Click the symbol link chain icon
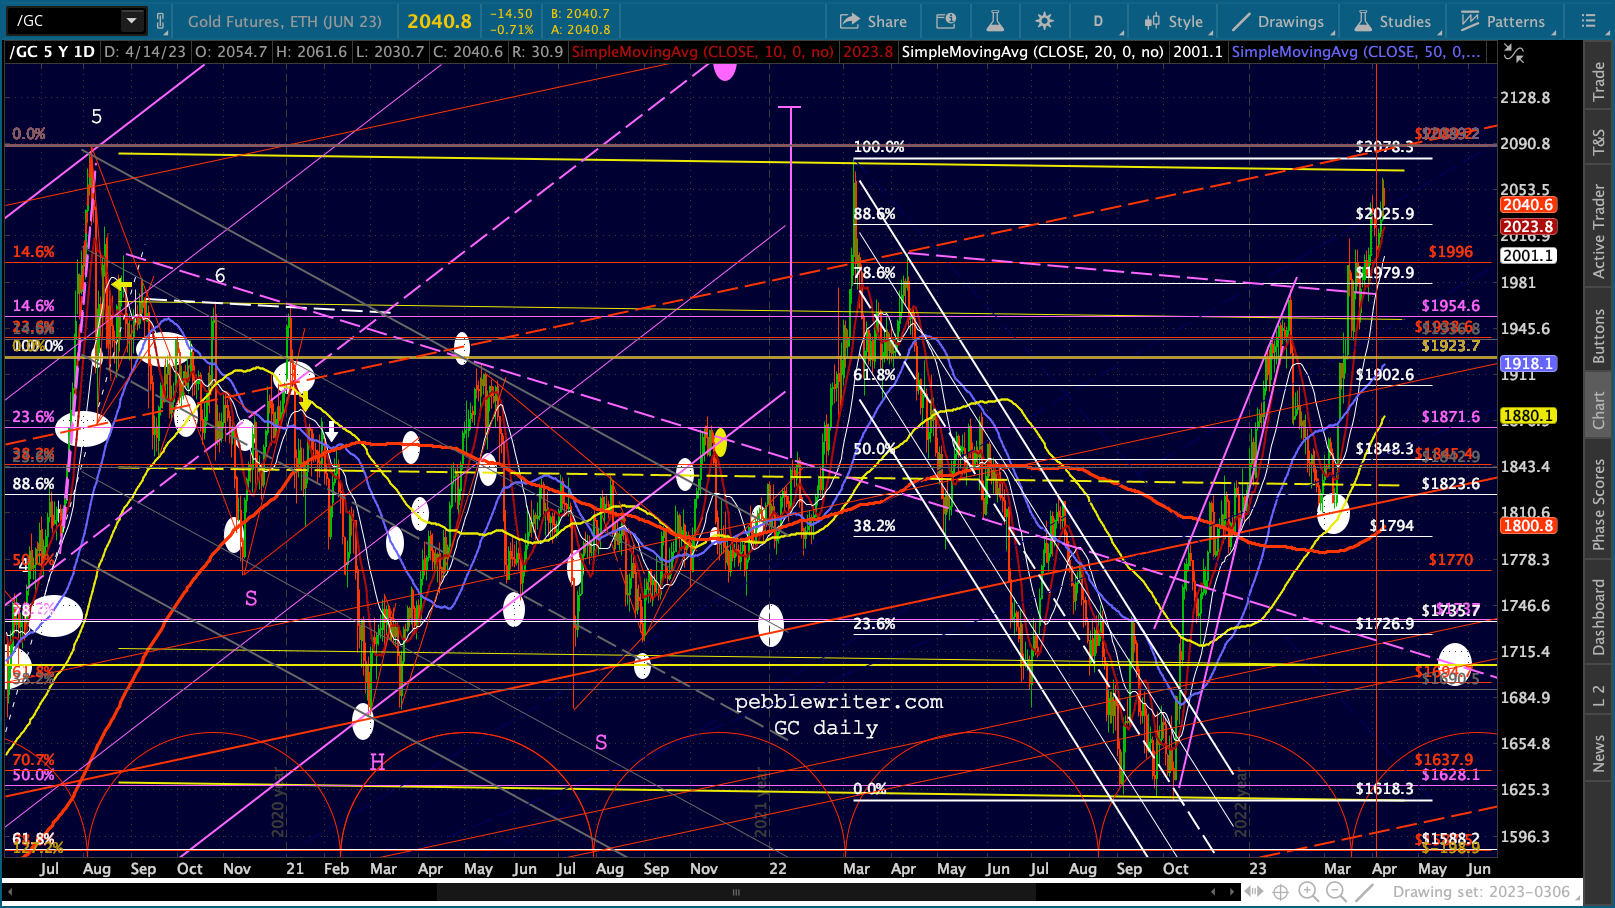 (x=160, y=21)
